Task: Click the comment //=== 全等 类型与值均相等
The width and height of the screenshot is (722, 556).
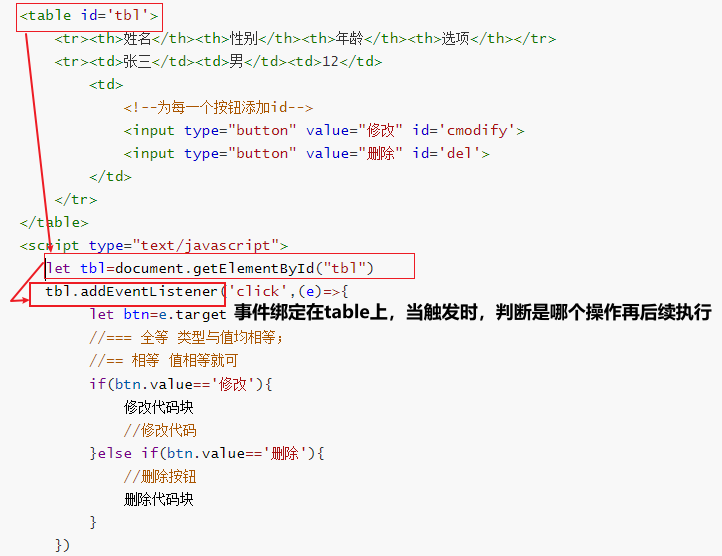Action: tap(186, 338)
